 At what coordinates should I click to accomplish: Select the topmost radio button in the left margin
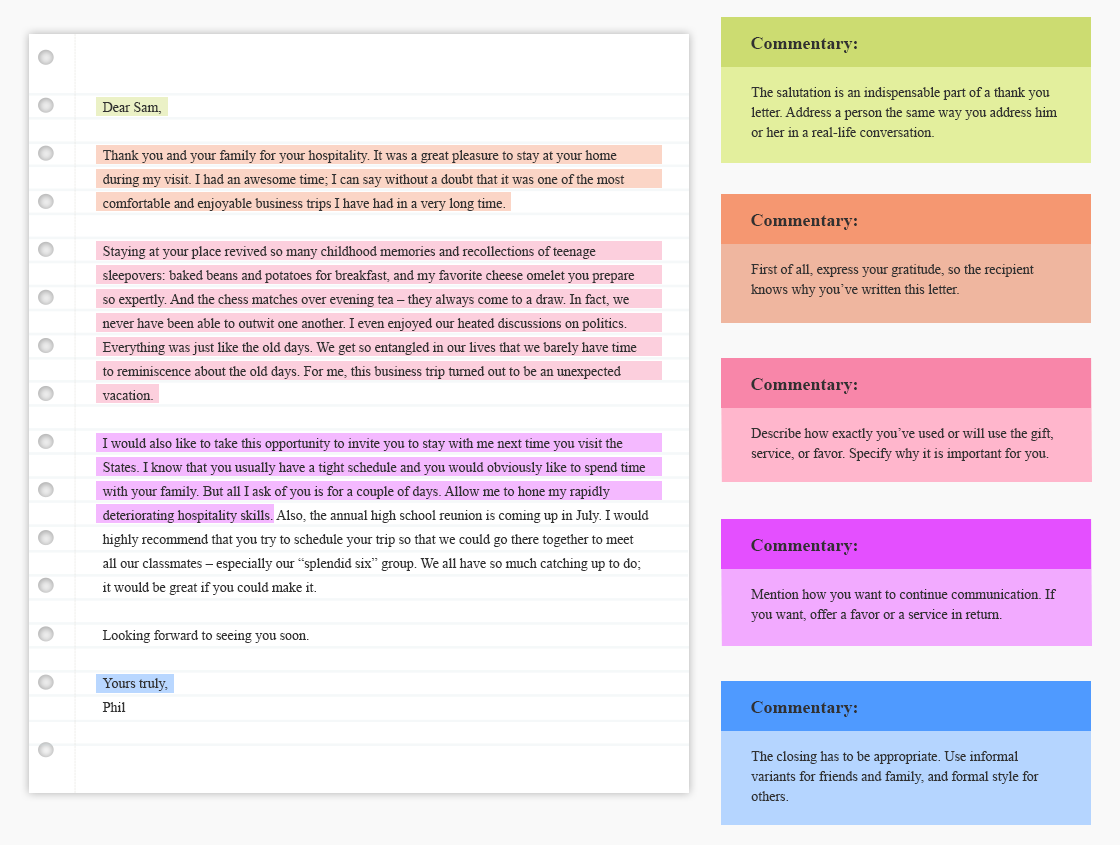44,57
